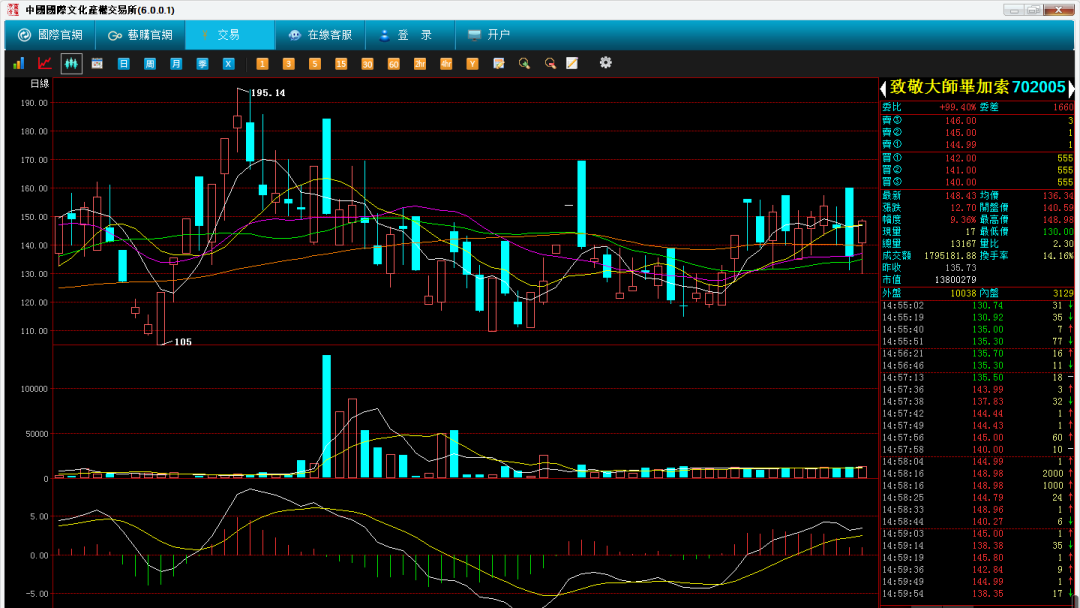The image size is (1080, 608).
Task: Select trade row at 14:57:56
Action: click(977, 438)
